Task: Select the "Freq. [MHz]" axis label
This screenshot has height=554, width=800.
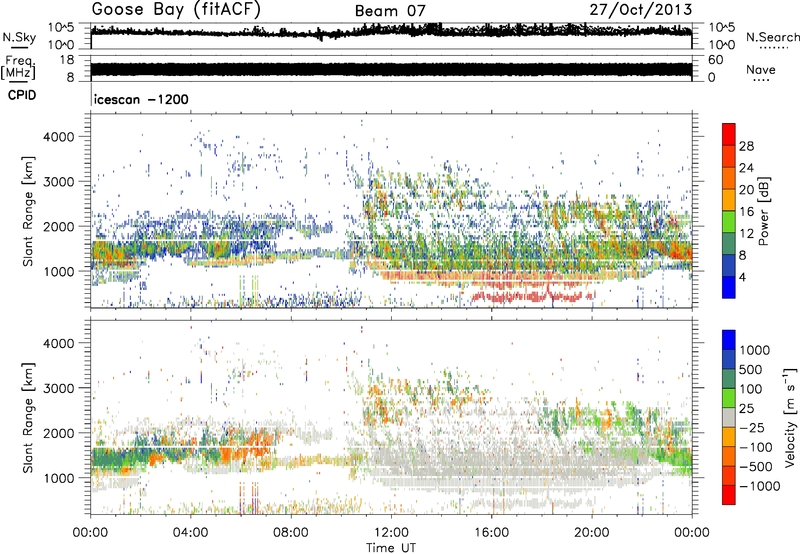Action: coord(18,67)
